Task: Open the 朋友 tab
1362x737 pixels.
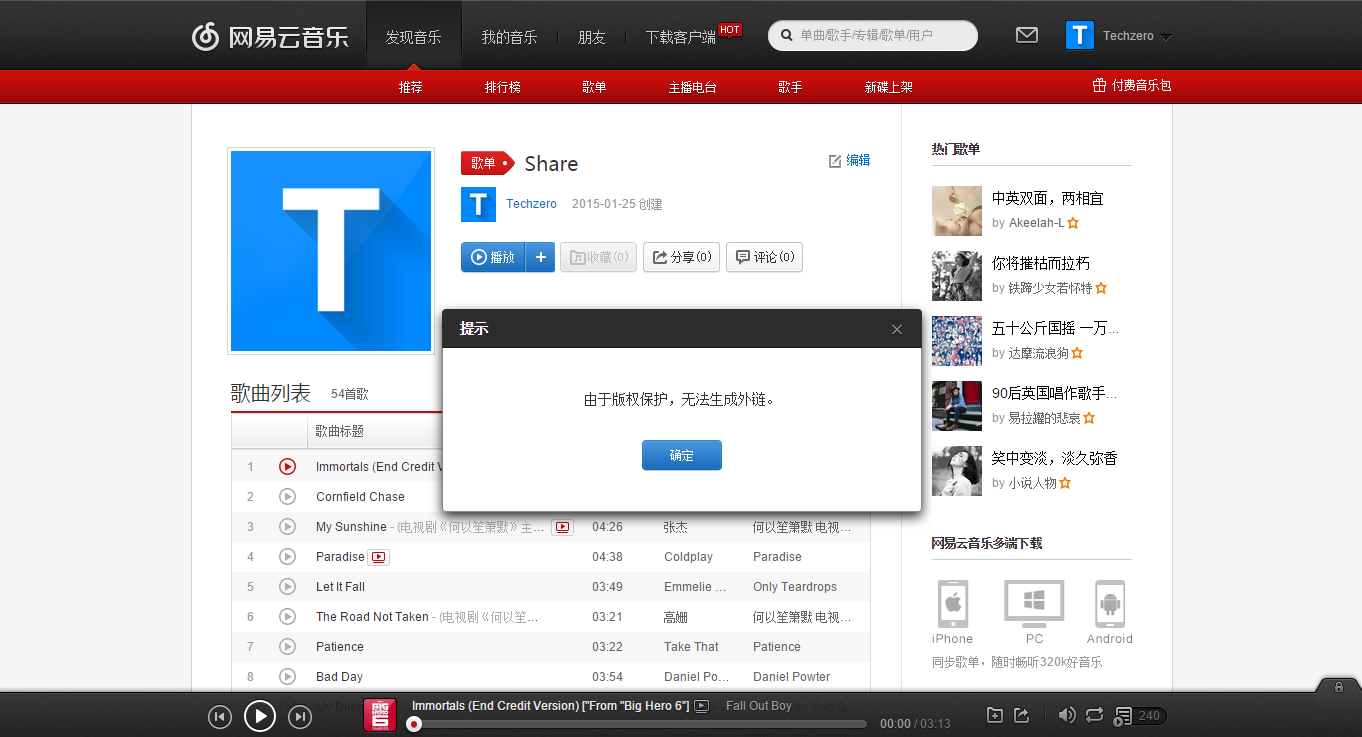Action: tap(592, 37)
